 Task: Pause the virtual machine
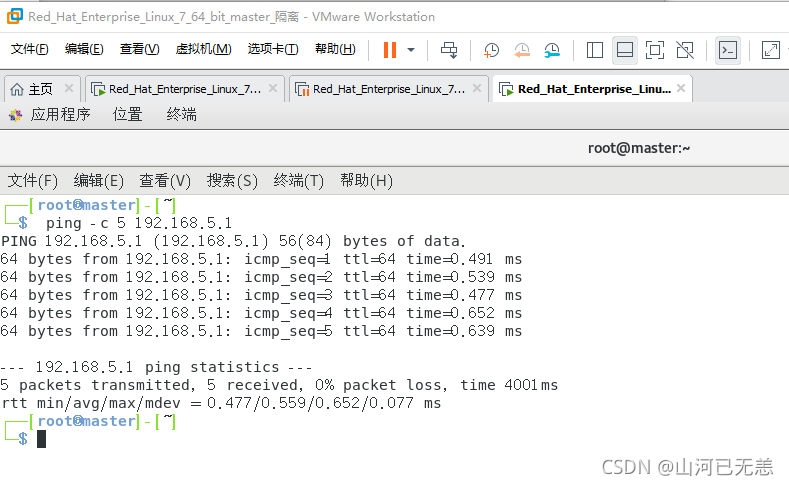pyautogui.click(x=390, y=50)
